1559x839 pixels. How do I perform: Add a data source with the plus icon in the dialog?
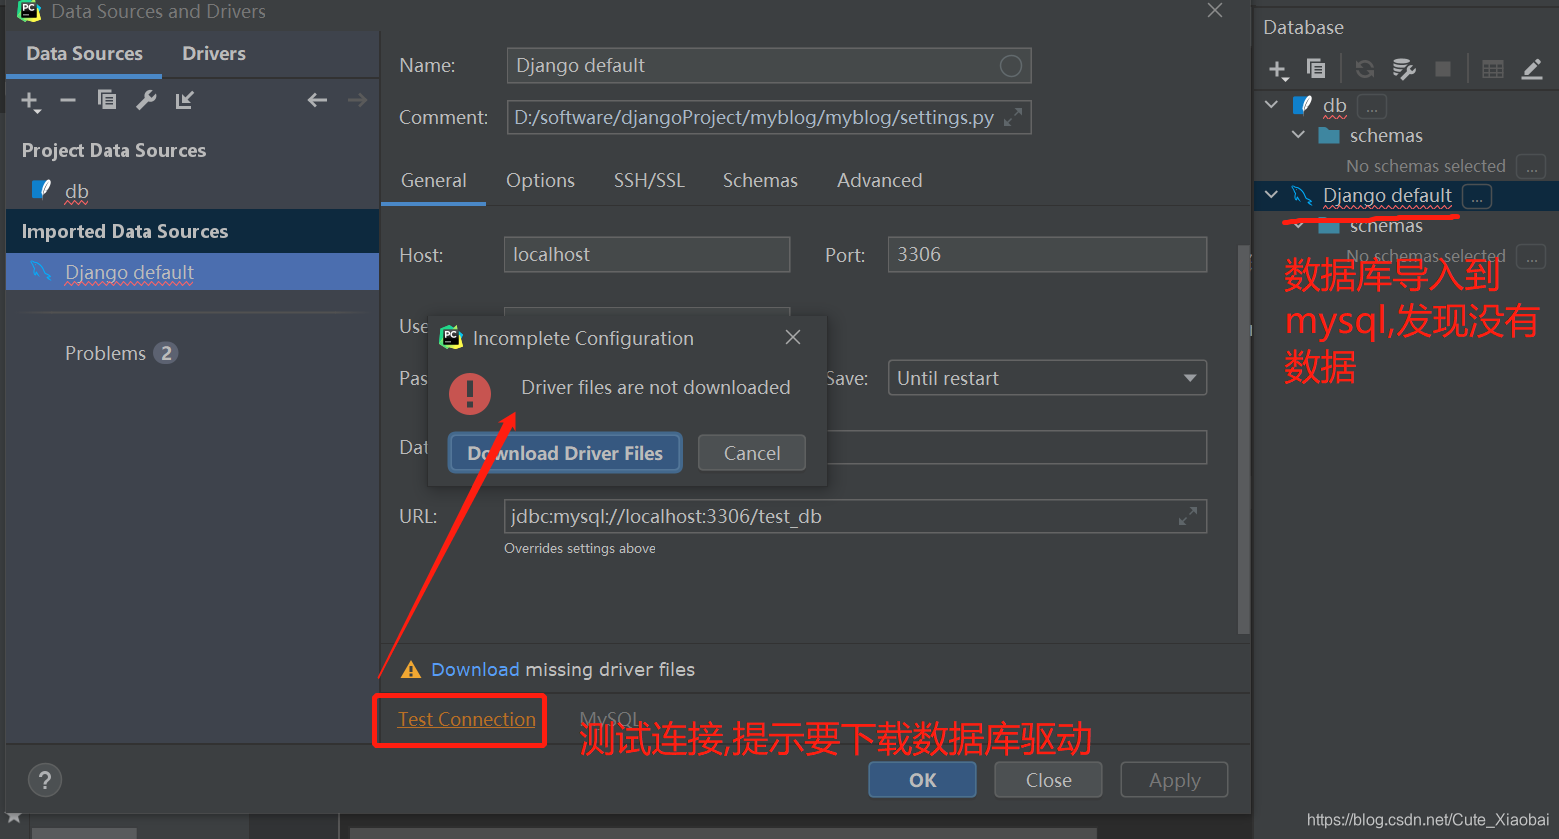[30, 100]
